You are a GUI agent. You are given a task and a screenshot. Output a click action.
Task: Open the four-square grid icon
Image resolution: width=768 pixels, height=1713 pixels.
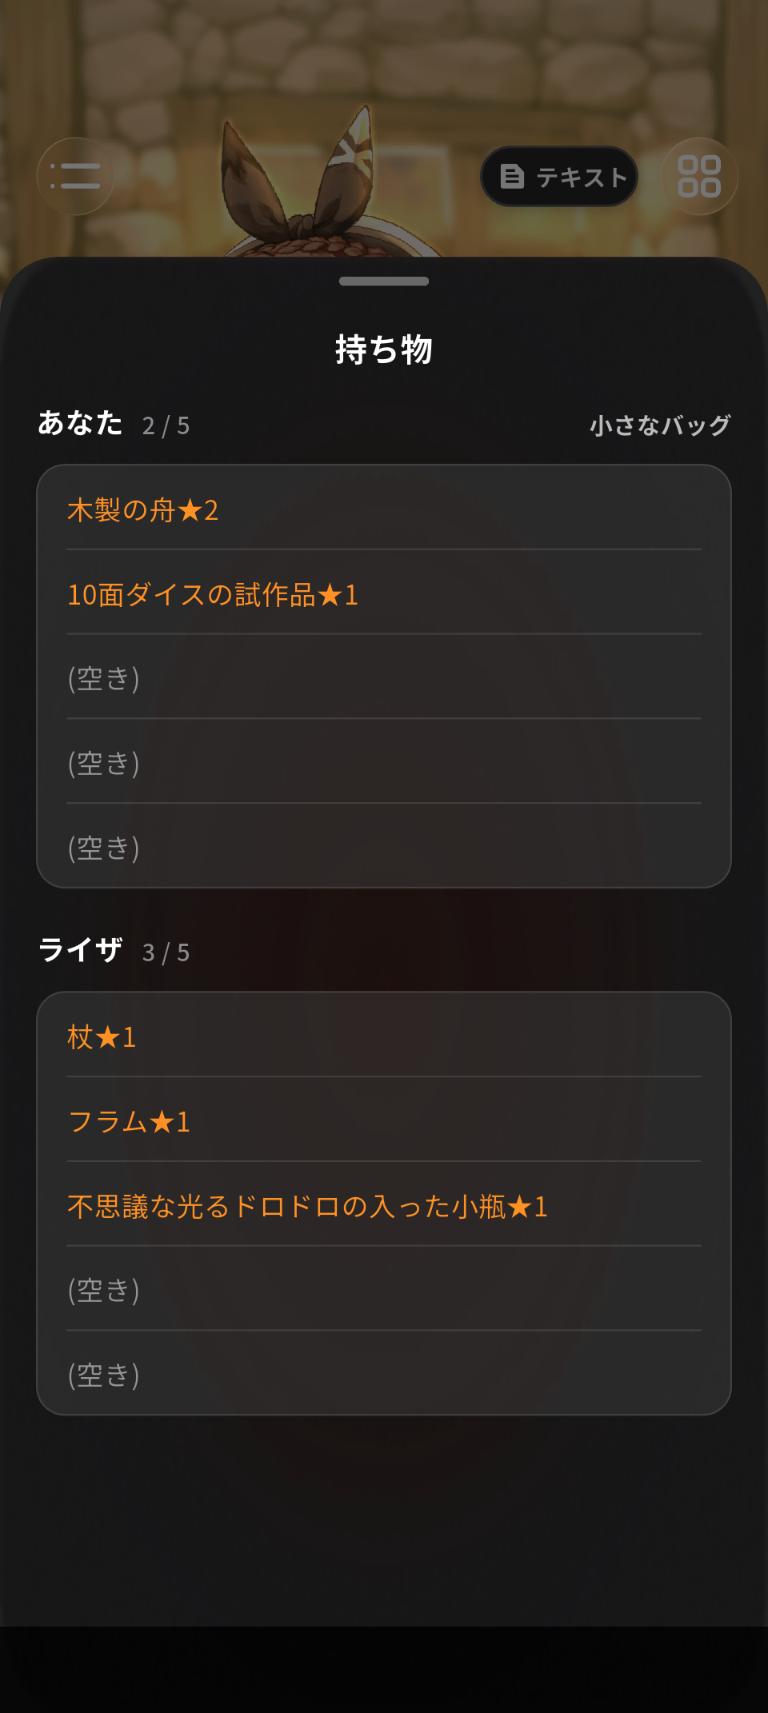pos(699,176)
